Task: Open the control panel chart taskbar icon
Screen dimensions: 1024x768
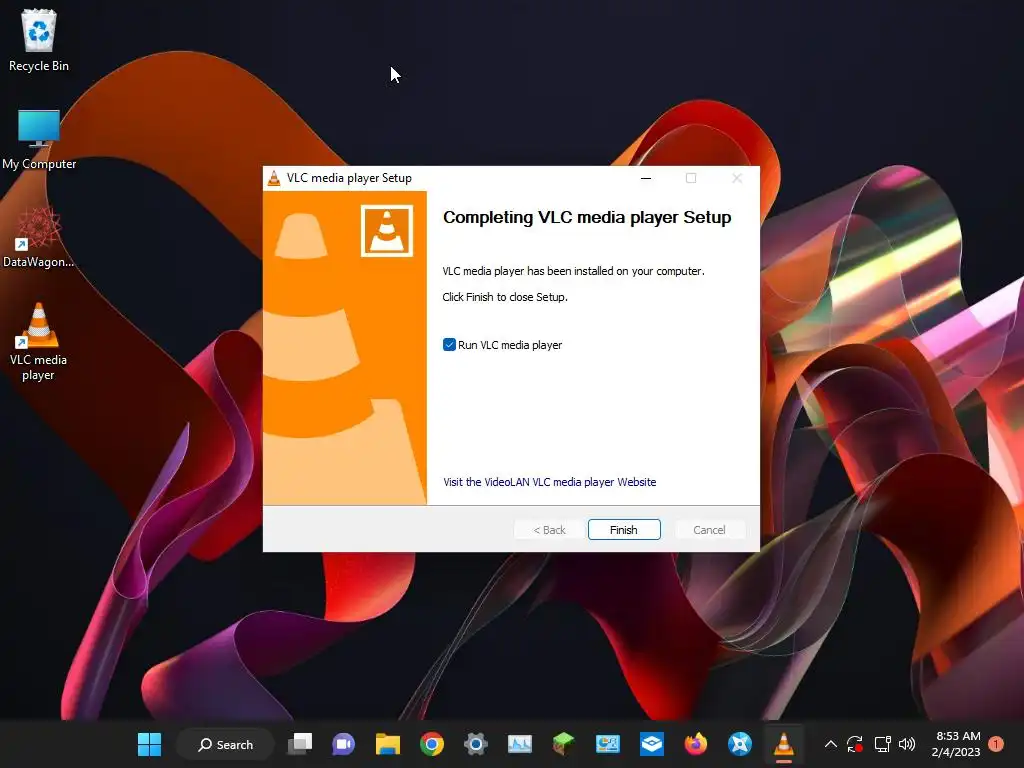Action: 607,744
